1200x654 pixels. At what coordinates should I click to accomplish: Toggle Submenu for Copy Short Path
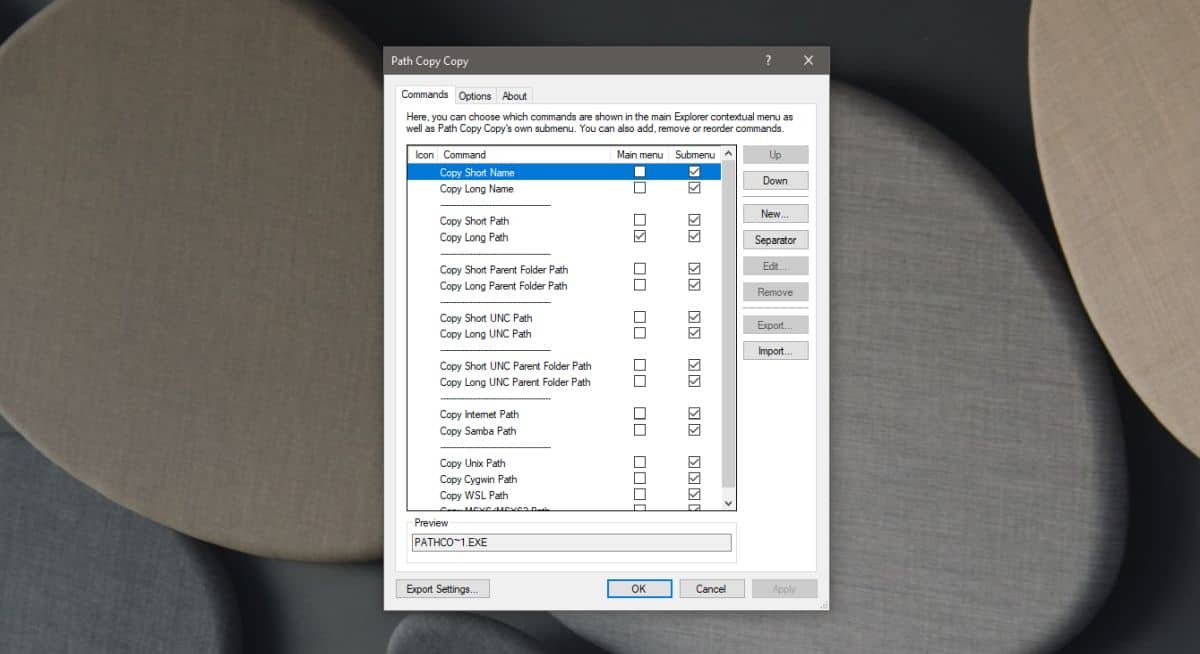tap(694, 220)
